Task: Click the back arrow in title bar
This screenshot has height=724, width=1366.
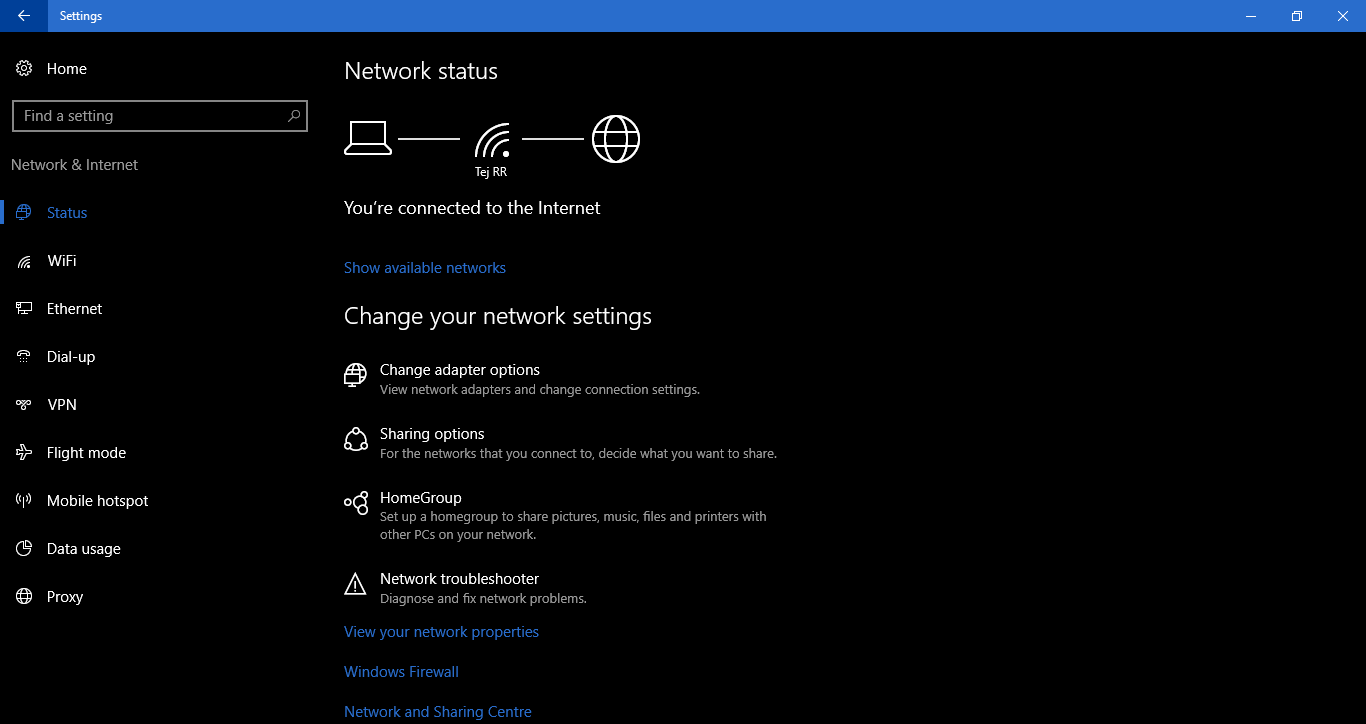Action: [x=24, y=16]
